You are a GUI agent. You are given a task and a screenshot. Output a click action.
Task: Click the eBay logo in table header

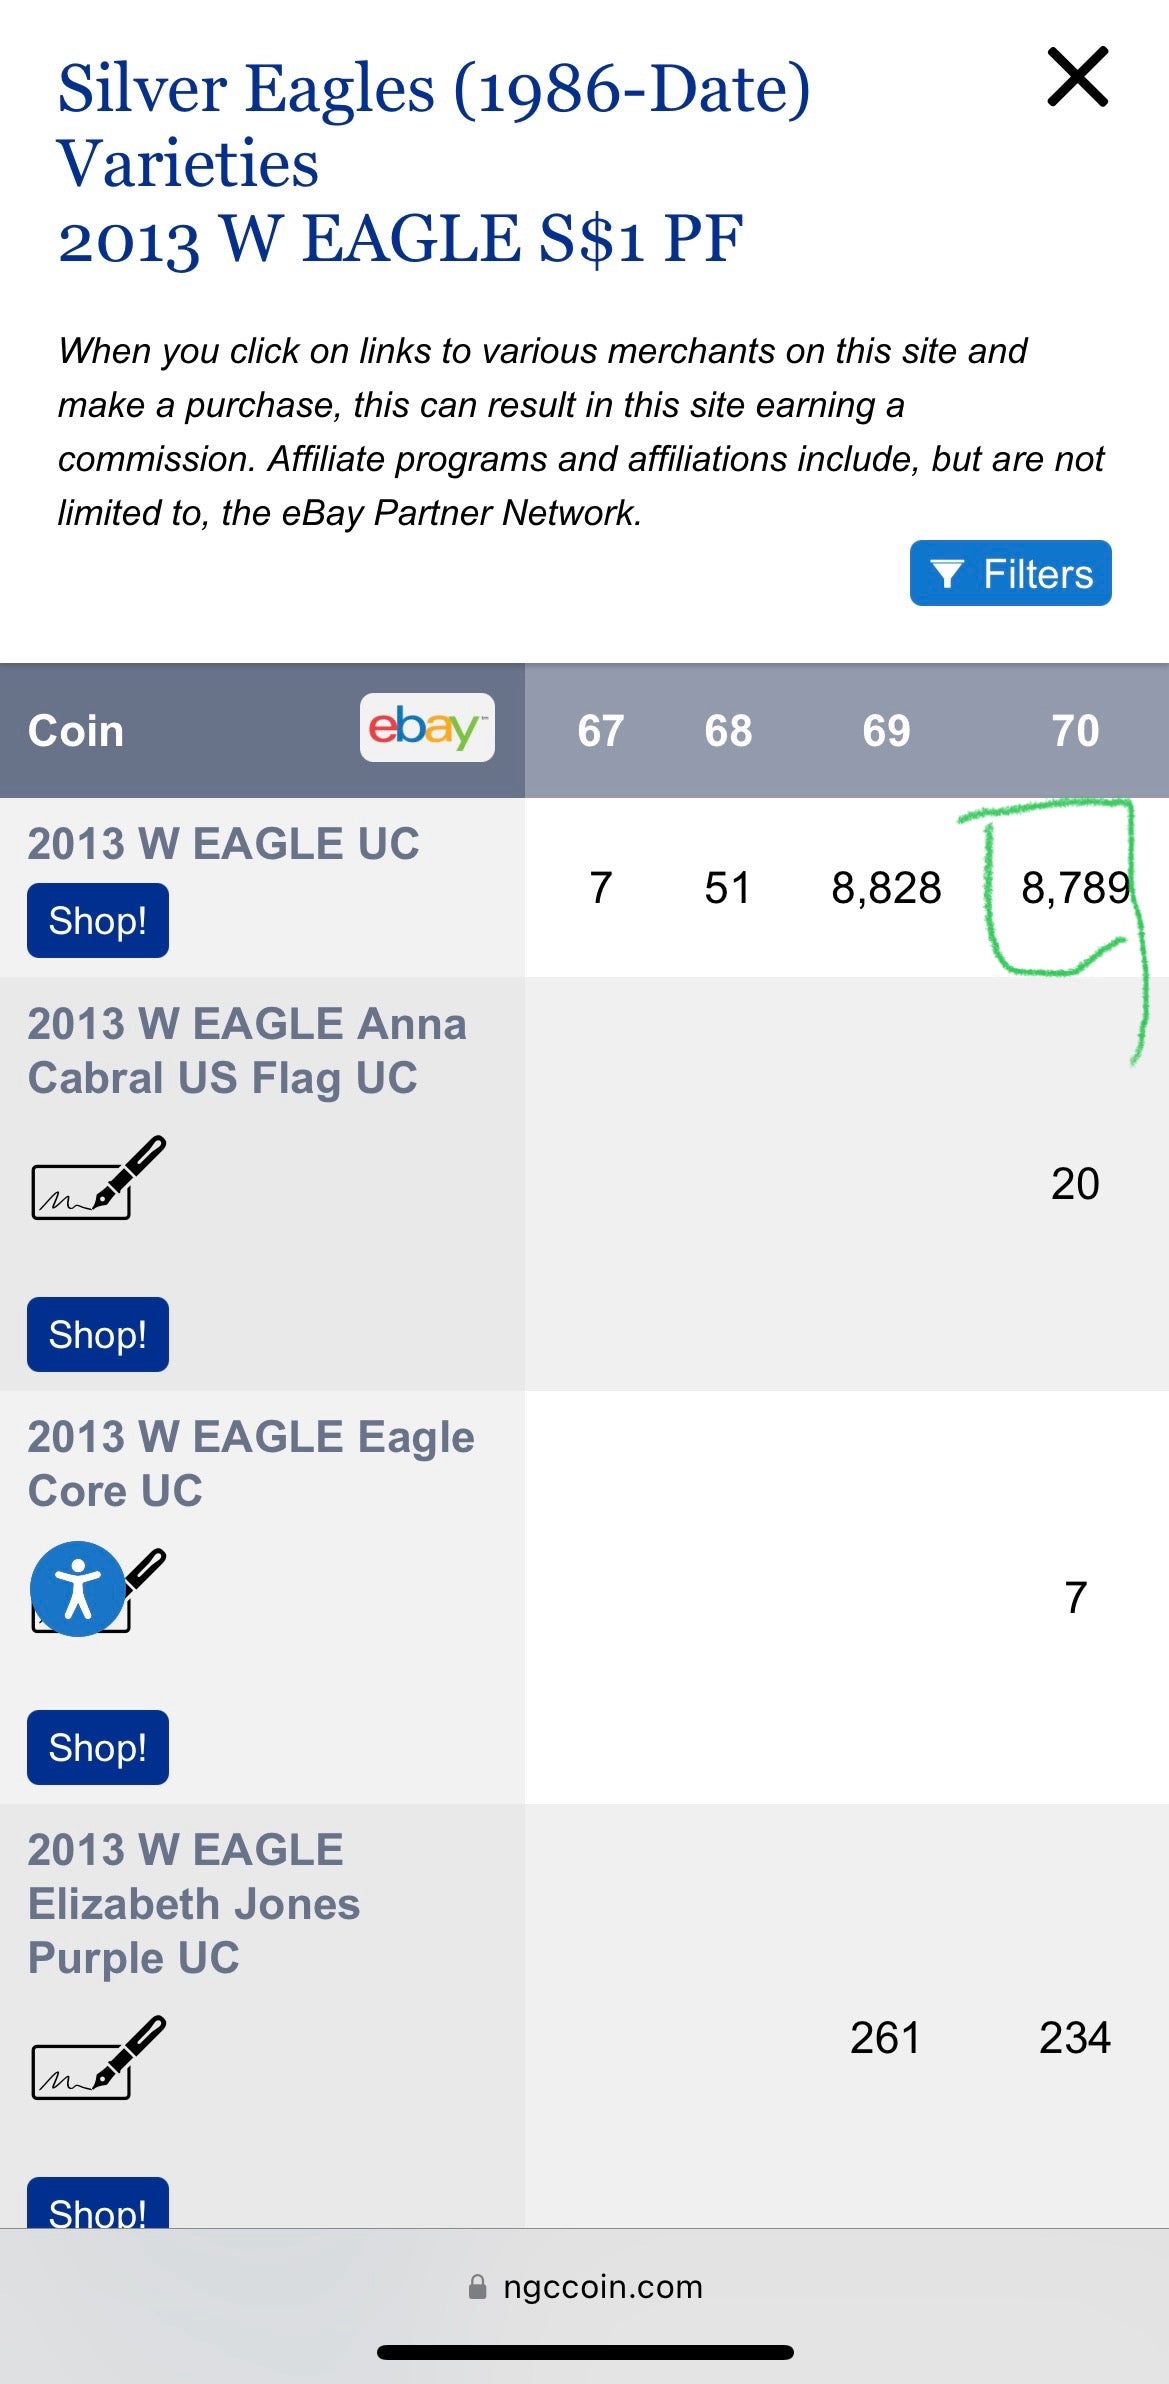click(427, 728)
